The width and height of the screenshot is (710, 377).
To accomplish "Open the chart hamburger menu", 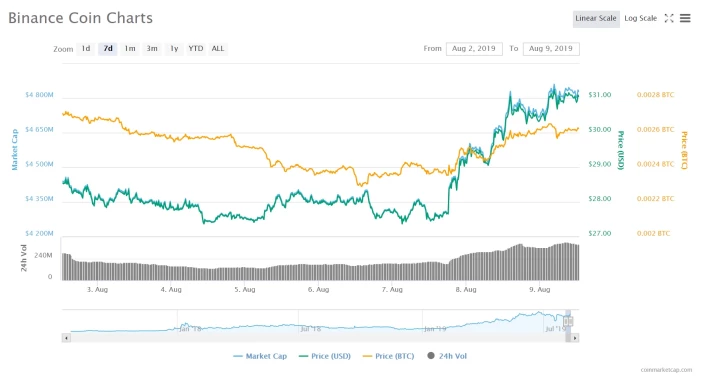I will tap(685, 18).
